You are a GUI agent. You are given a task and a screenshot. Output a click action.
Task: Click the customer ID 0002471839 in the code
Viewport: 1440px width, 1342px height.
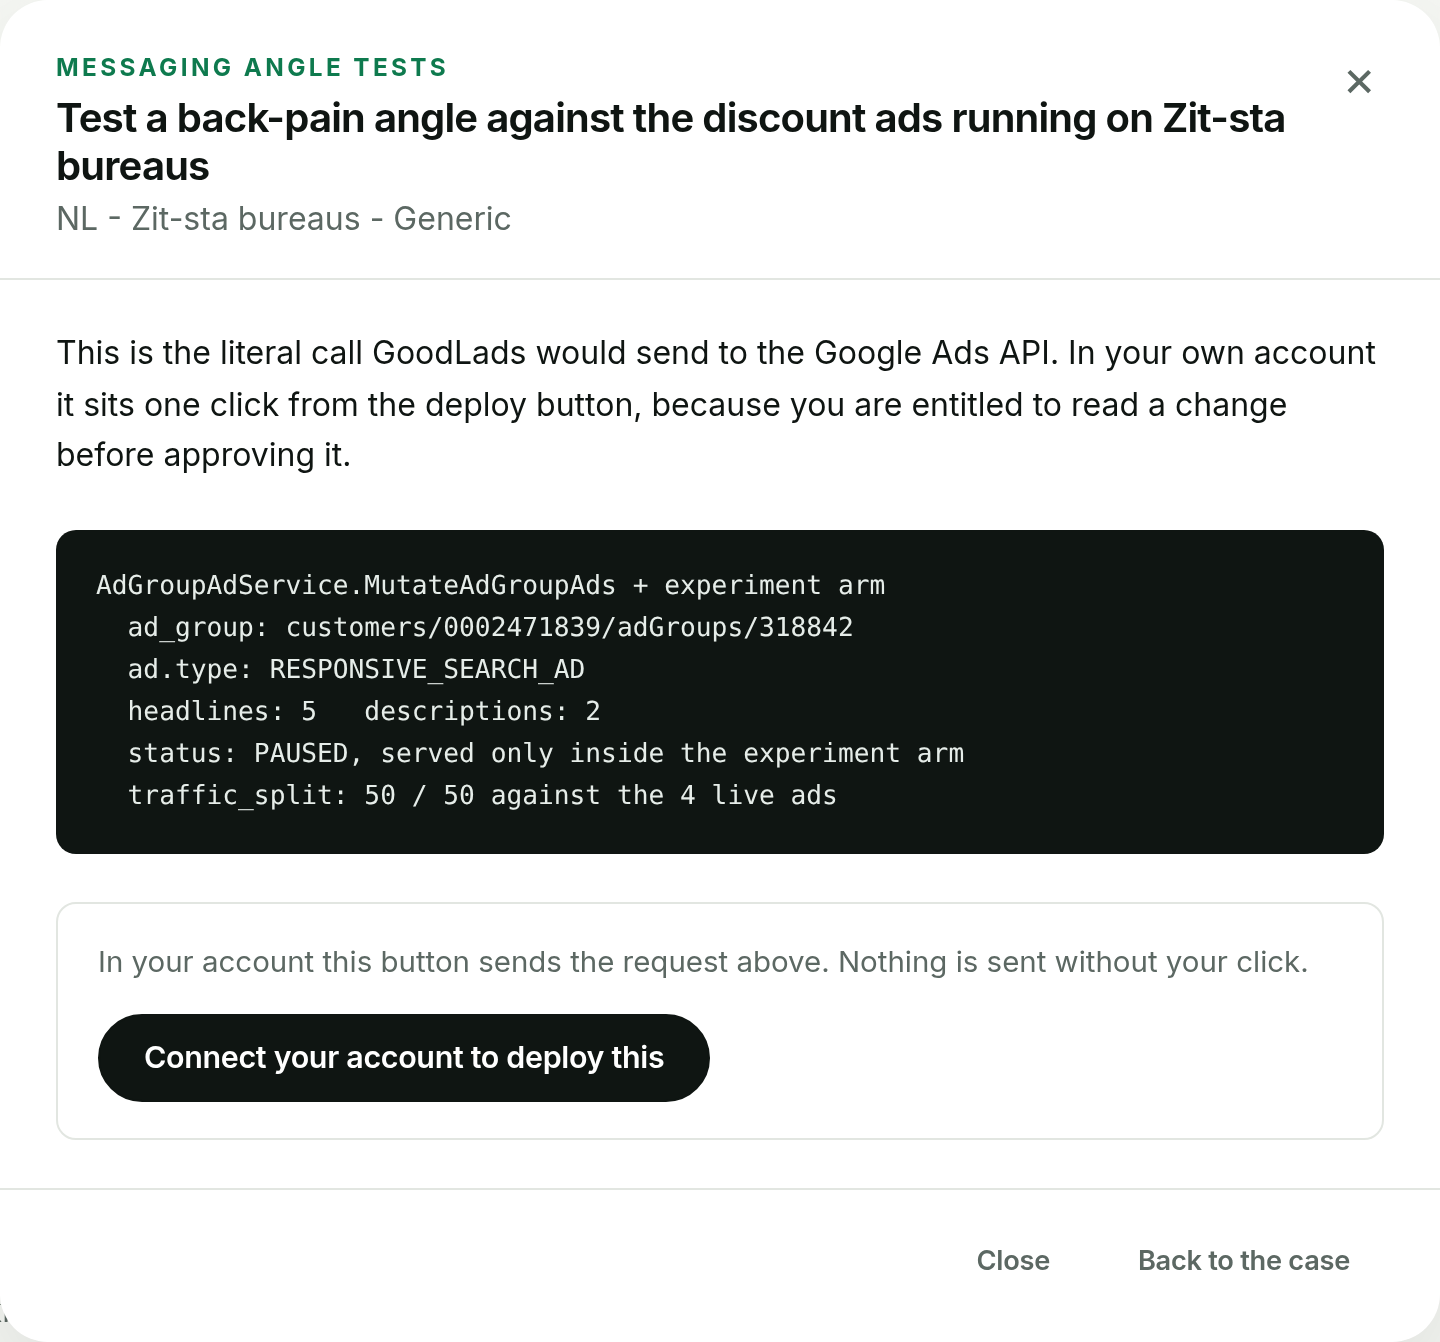tap(522, 627)
